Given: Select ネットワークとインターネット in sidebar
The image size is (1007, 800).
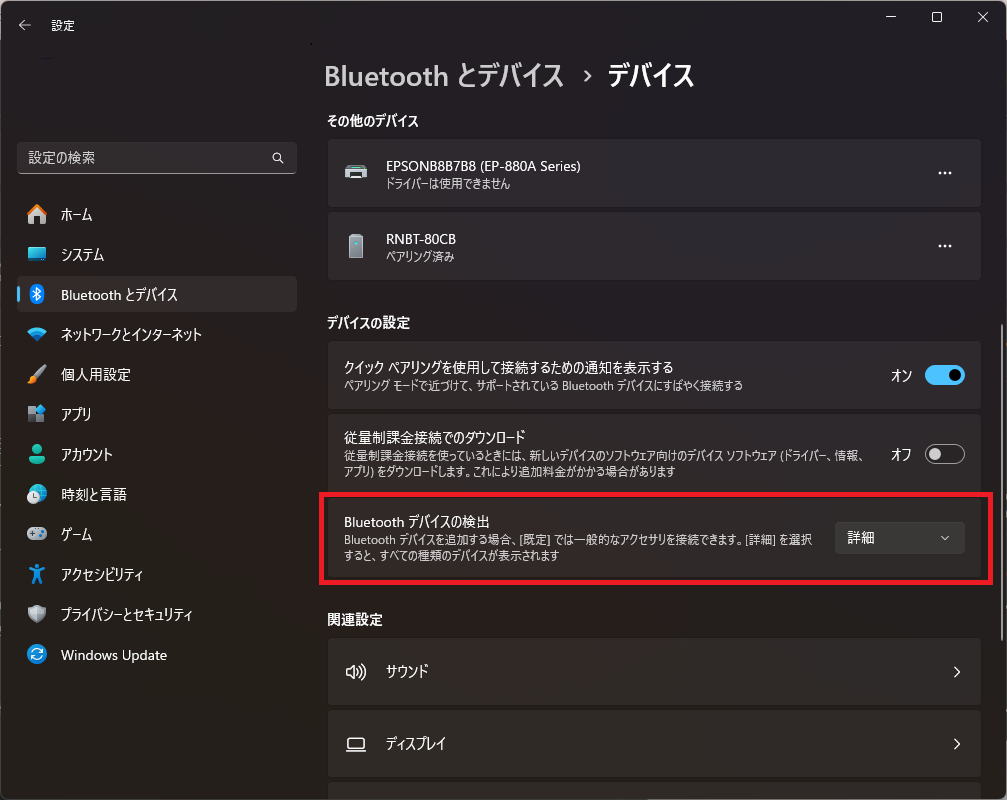Looking at the screenshot, I should [x=157, y=335].
